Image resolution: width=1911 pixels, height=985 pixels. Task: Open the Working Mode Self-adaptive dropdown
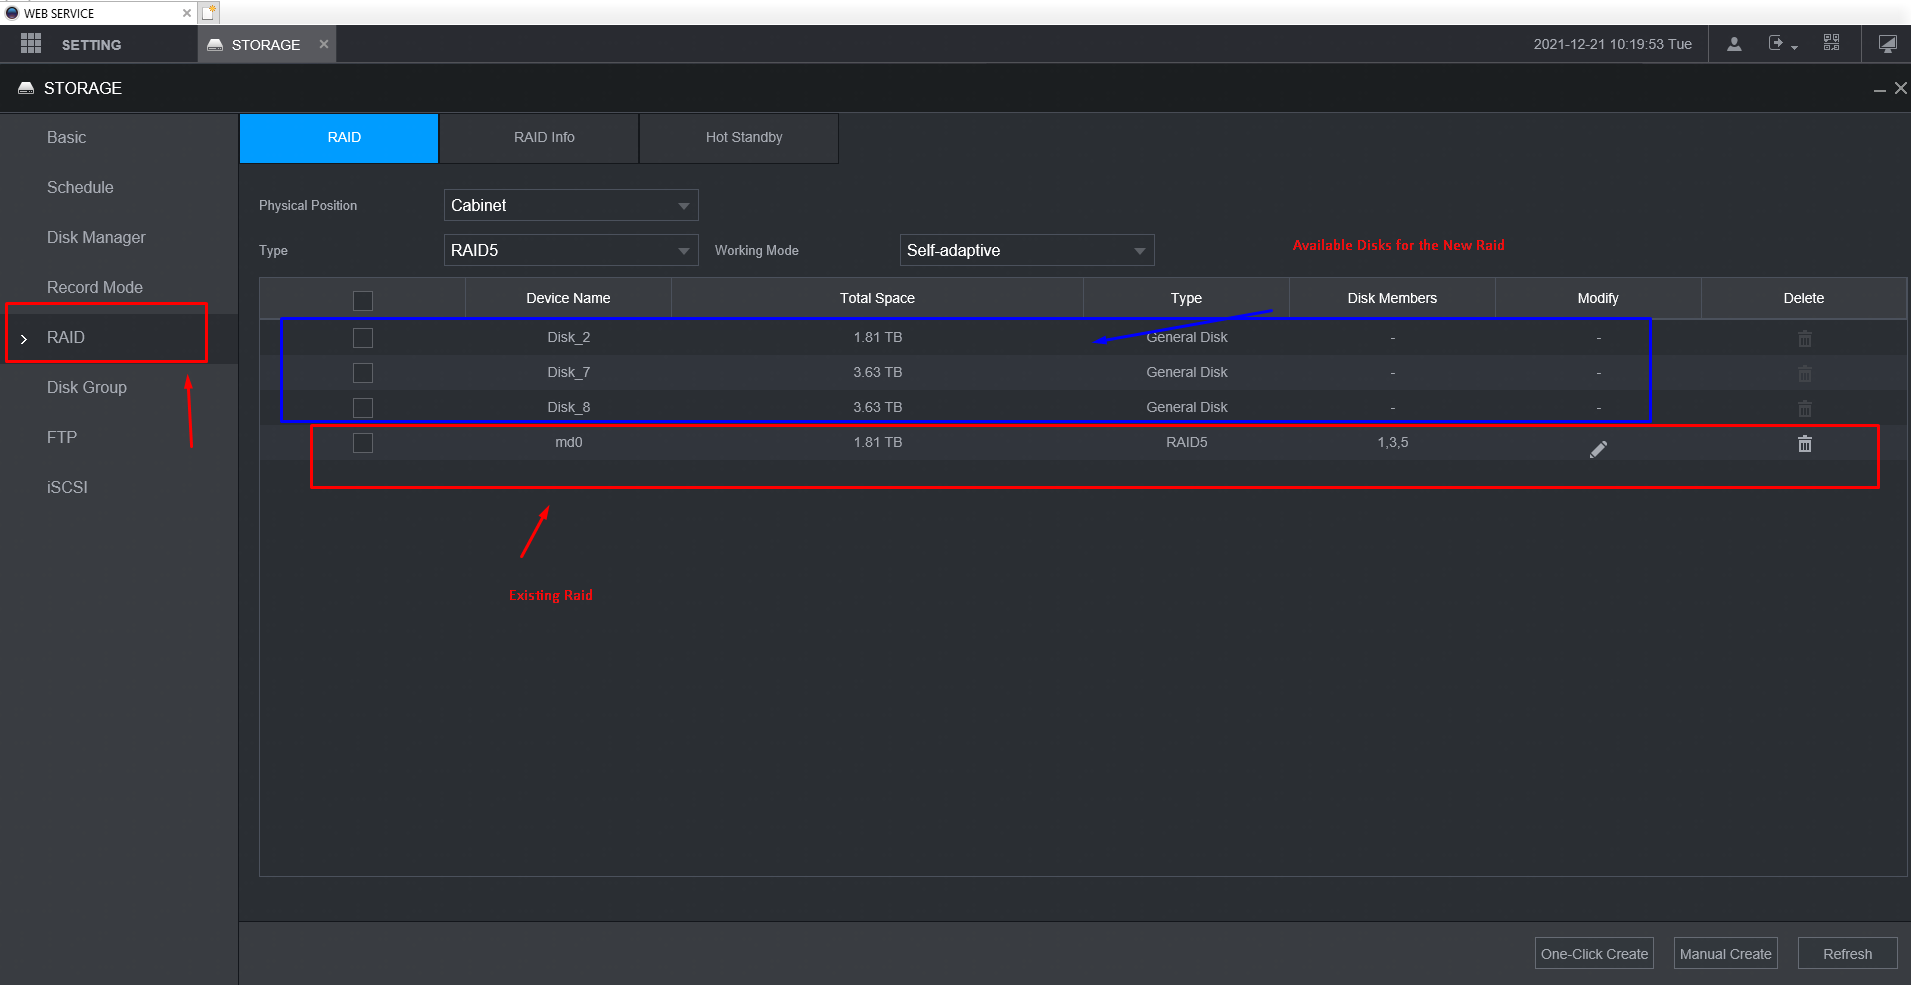click(x=1027, y=250)
